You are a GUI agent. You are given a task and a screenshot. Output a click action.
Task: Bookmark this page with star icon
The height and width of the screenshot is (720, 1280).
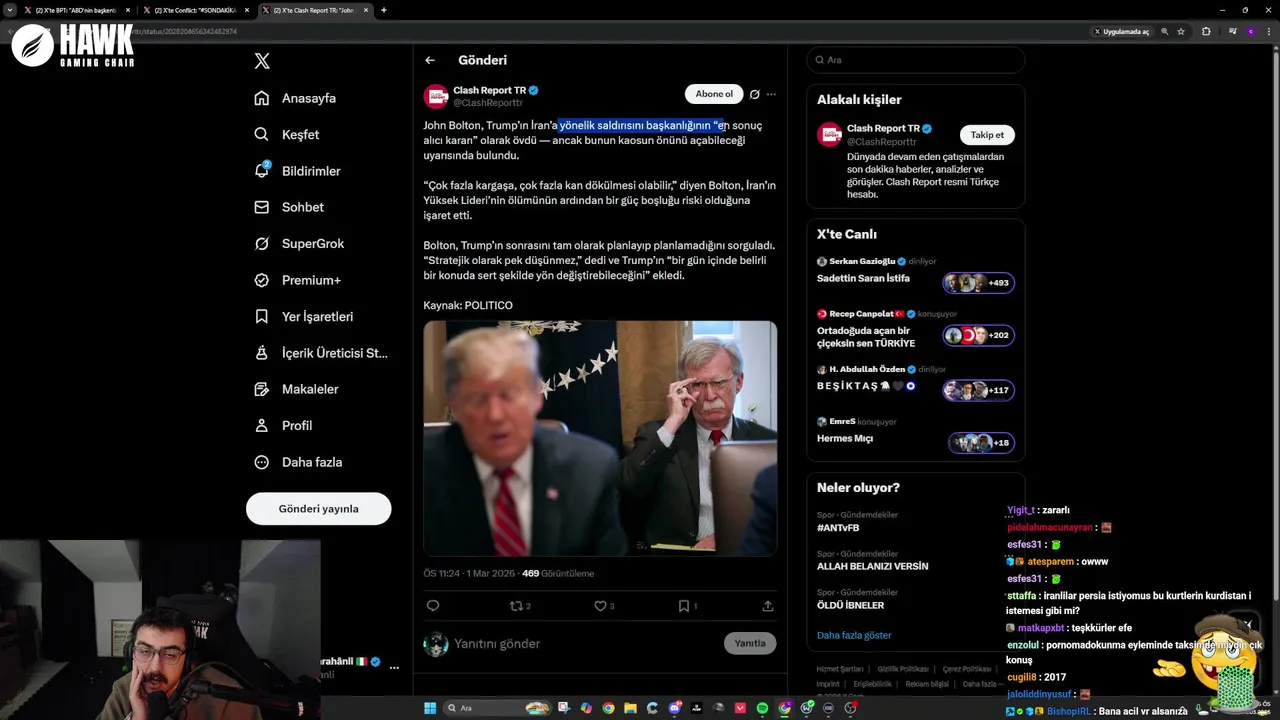pyautogui.click(x=1181, y=31)
